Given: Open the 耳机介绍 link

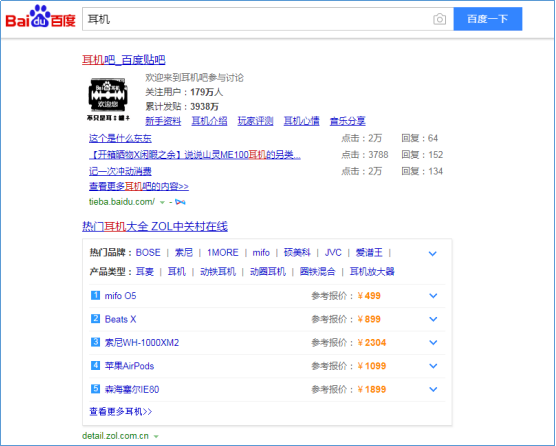Looking at the screenshot, I should click(x=209, y=121).
